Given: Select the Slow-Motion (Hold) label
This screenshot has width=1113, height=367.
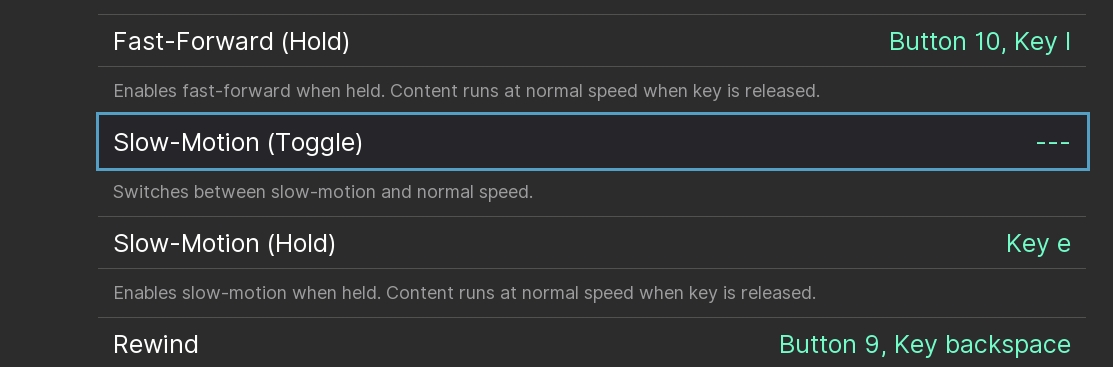Looking at the screenshot, I should pyautogui.click(x=224, y=243).
